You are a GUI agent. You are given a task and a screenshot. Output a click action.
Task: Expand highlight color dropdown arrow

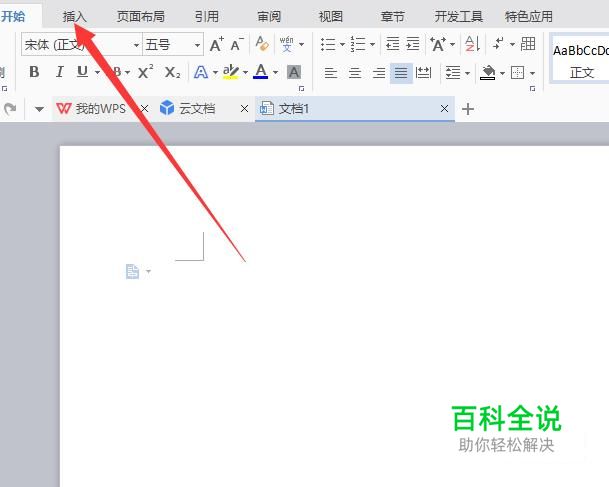245,73
